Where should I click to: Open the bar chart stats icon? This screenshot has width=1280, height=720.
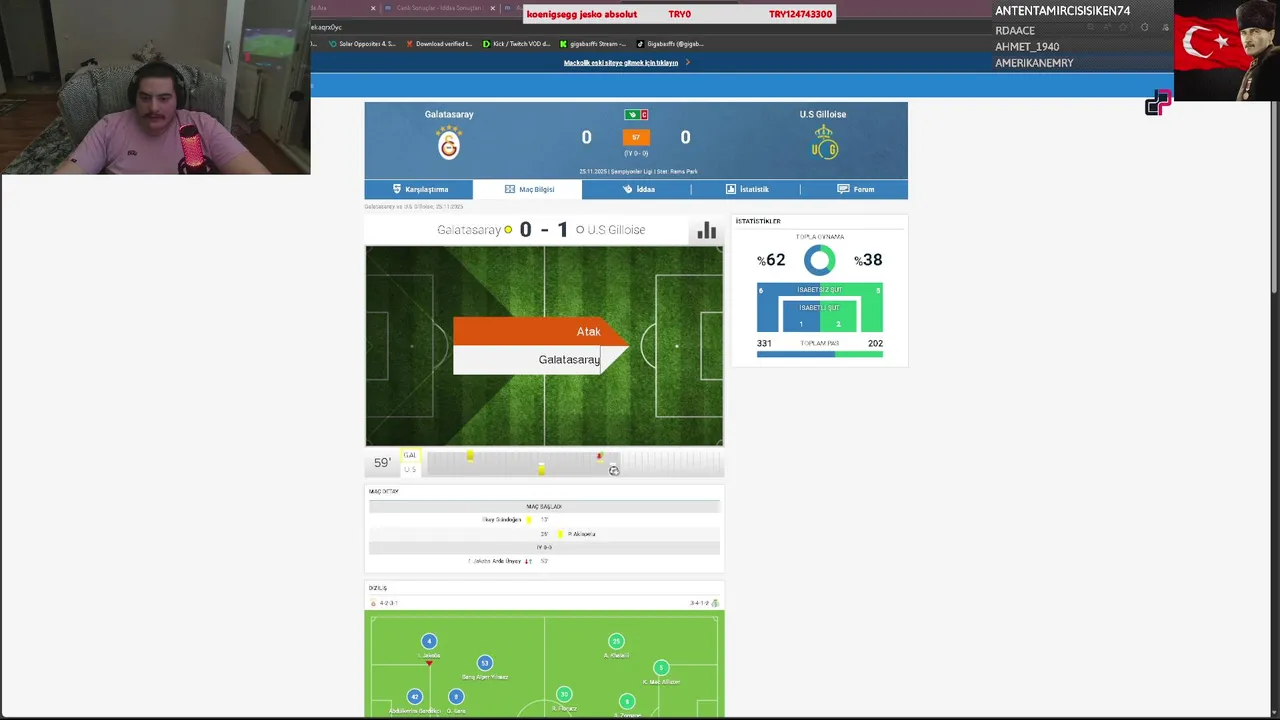[x=707, y=231]
